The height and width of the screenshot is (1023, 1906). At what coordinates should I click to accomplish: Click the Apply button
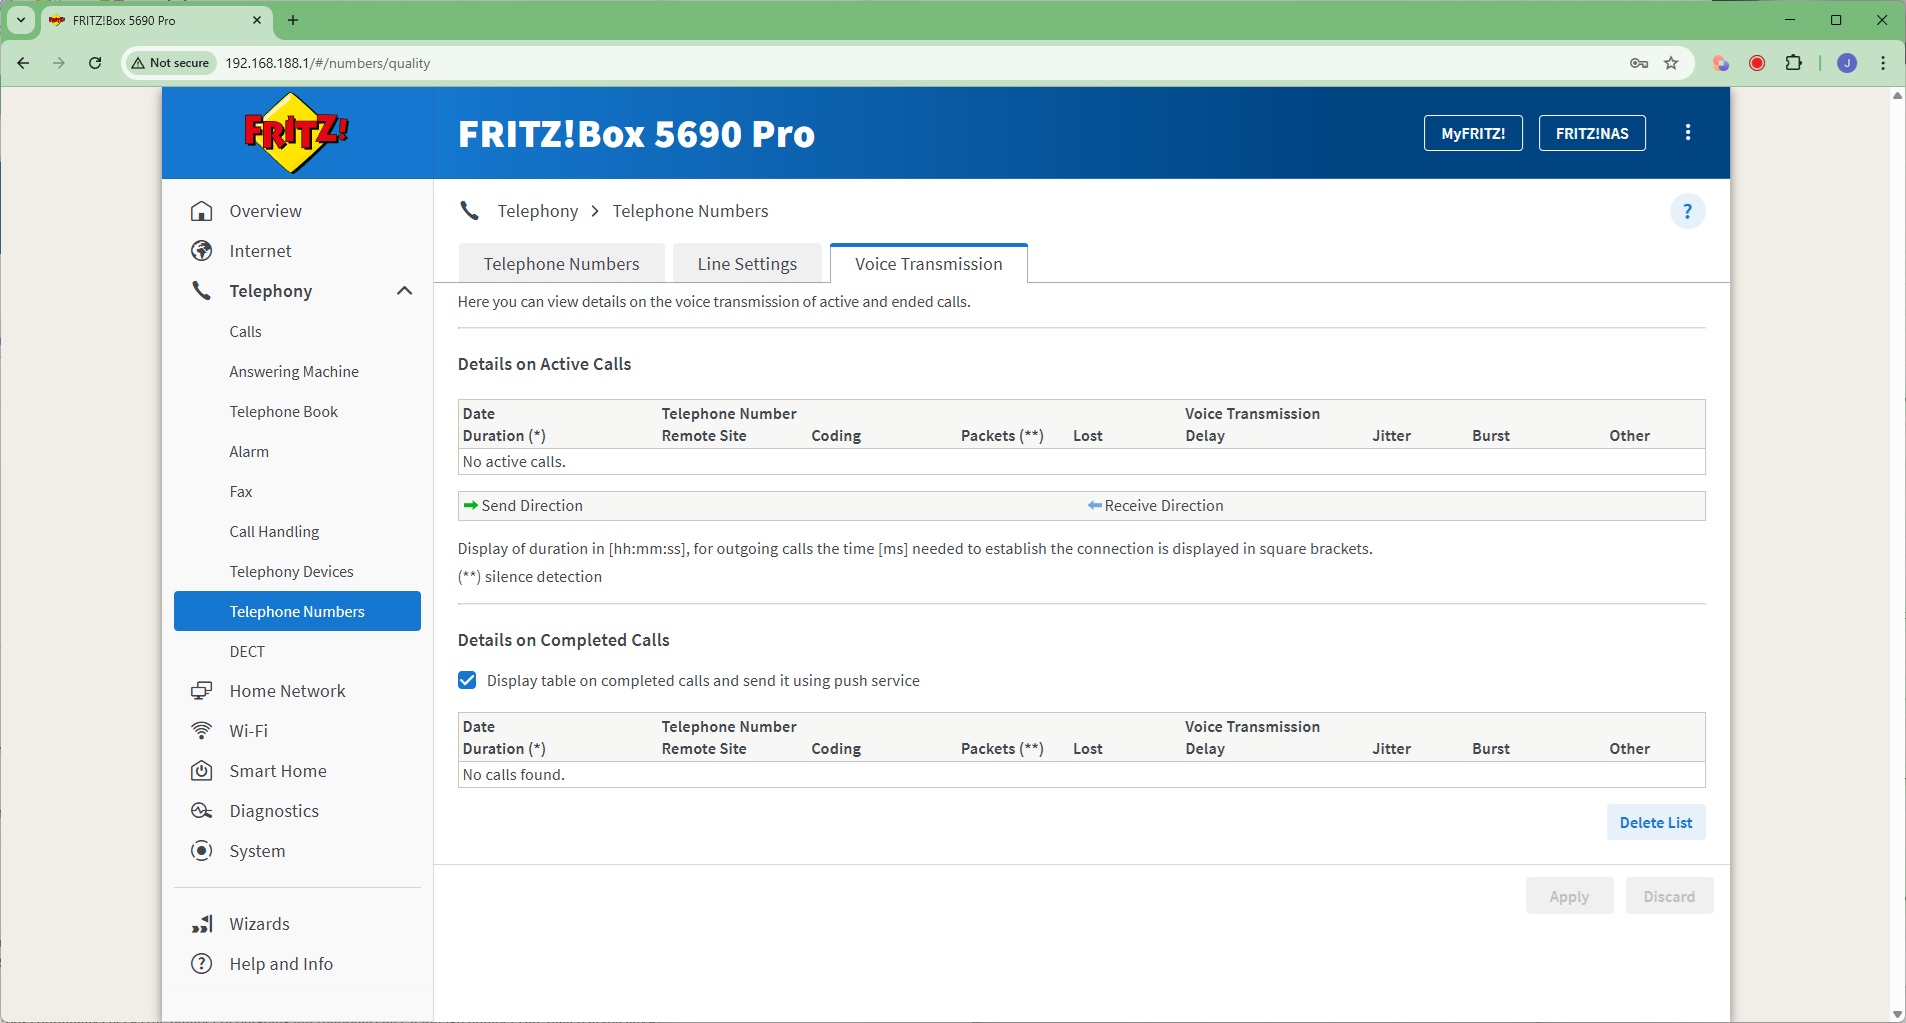click(x=1569, y=896)
